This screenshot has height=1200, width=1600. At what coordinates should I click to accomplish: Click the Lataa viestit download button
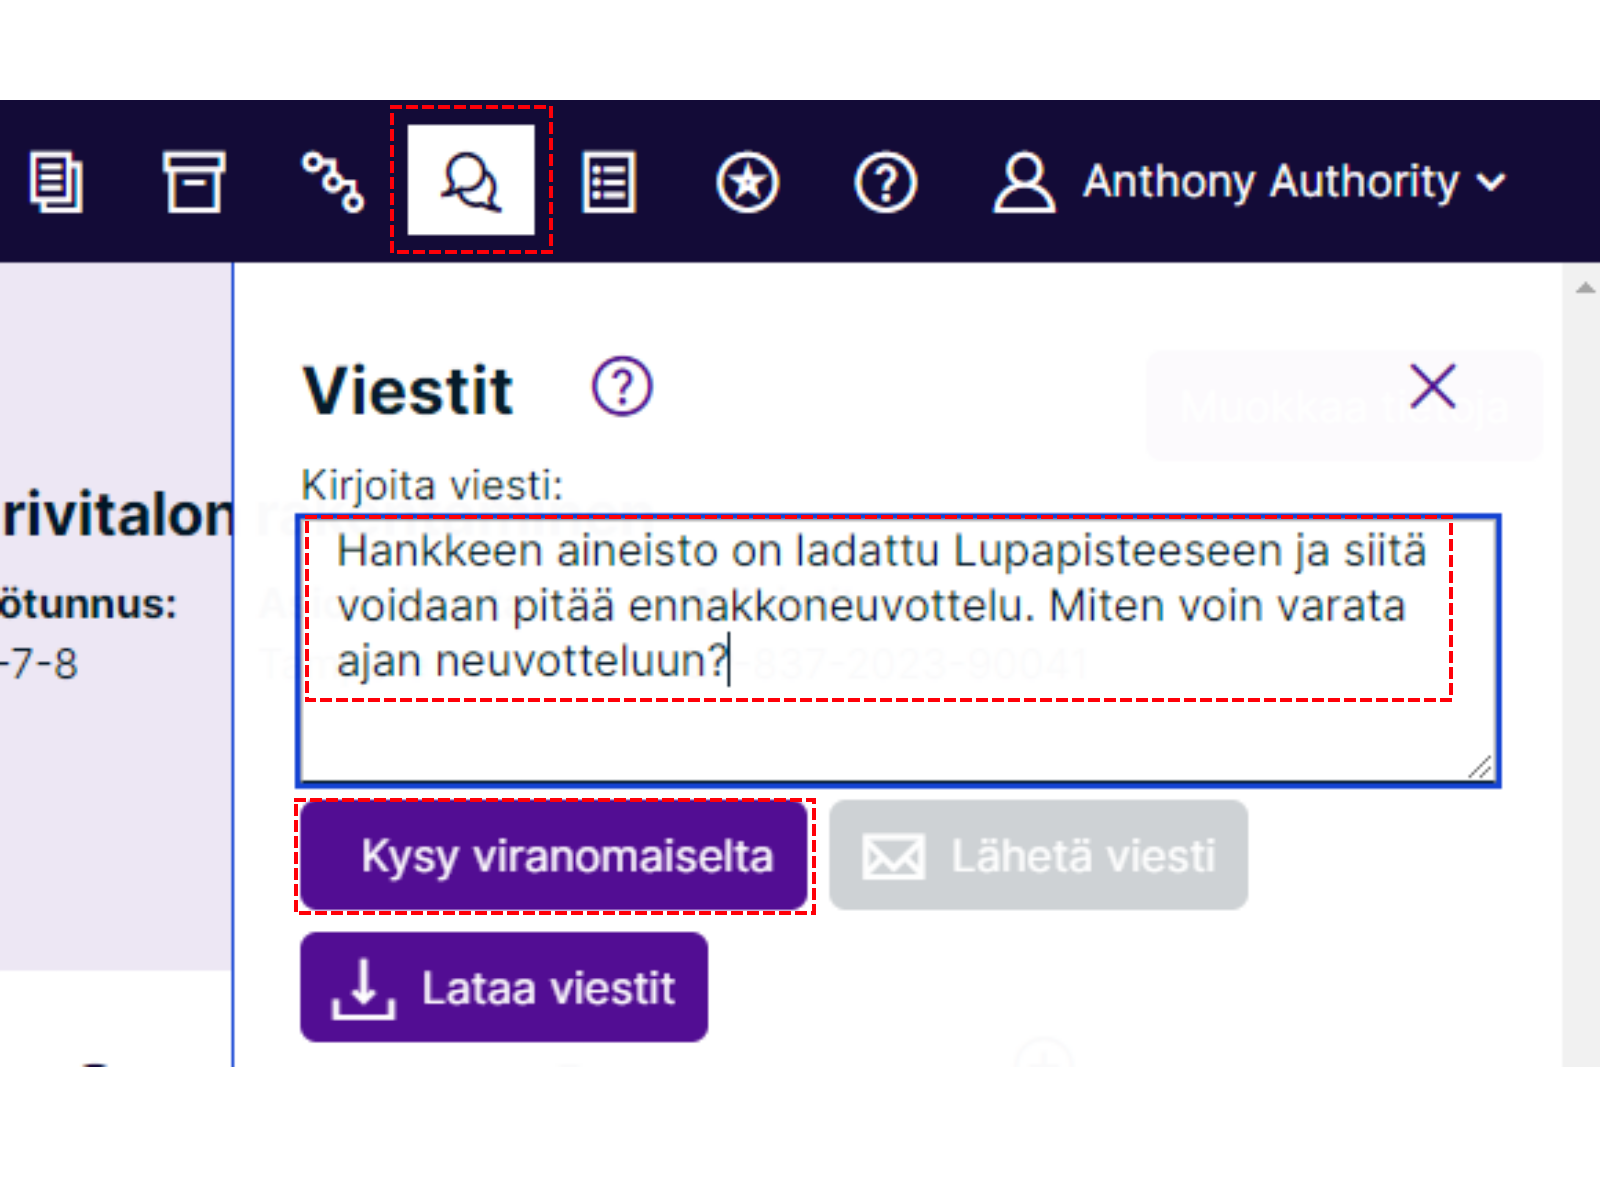[x=504, y=988]
